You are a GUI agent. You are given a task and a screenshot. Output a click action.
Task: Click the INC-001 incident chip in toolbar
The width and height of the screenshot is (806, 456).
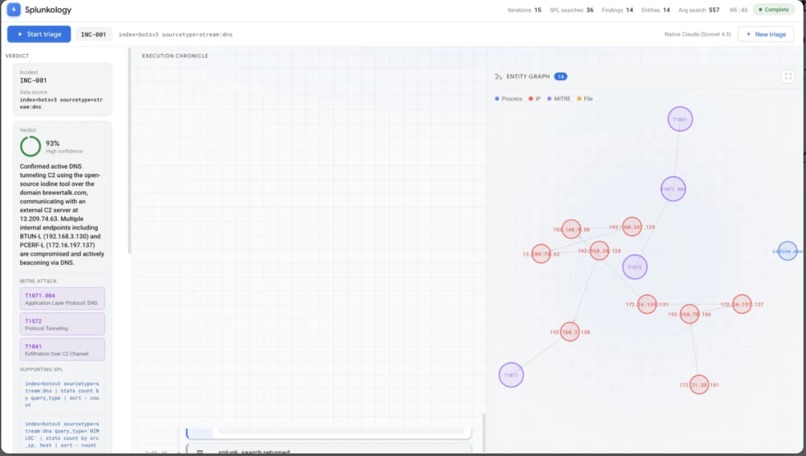click(x=94, y=34)
